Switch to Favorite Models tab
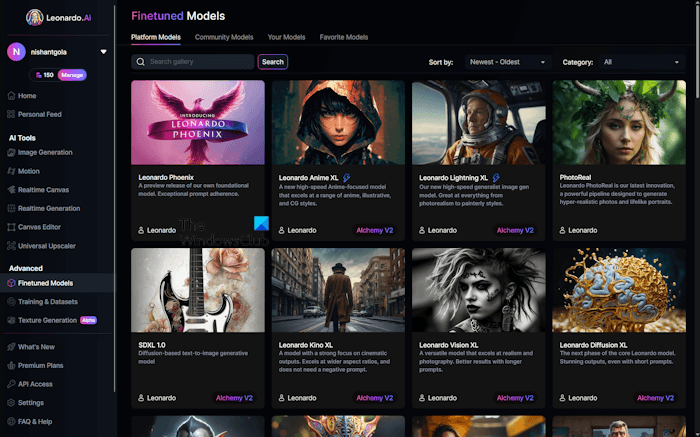Image resolution: width=700 pixels, height=437 pixels. tap(344, 37)
